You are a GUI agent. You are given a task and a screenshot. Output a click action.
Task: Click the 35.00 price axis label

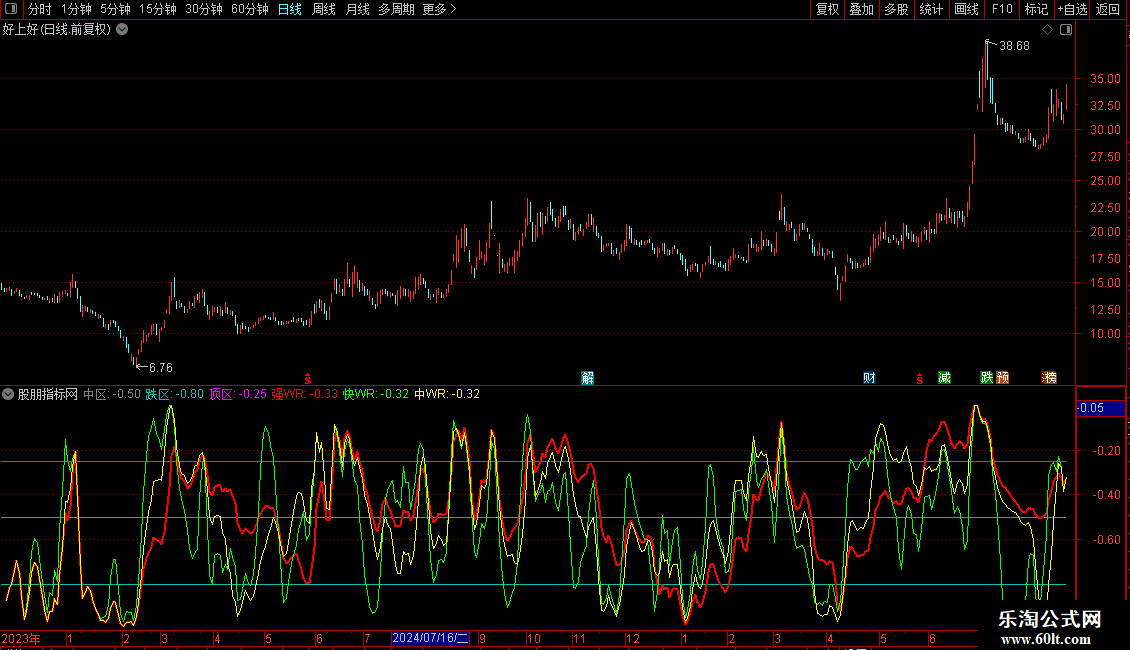click(x=1105, y=79)
